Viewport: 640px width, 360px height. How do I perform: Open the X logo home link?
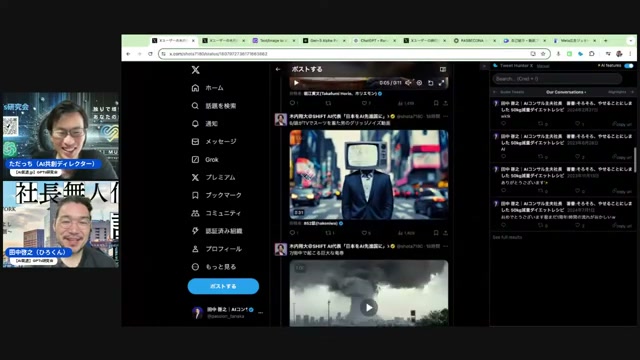coord(196,70)
